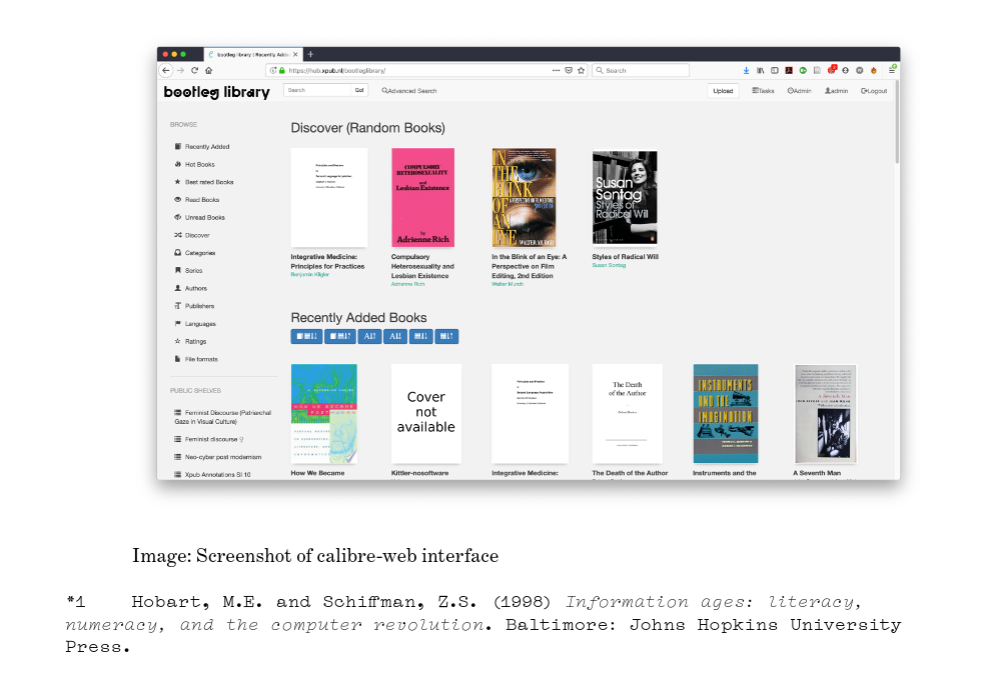The width and height of the screenshot is (990, 699).
Task: Open the Tasks menu item in header
Action: (763, 91)
